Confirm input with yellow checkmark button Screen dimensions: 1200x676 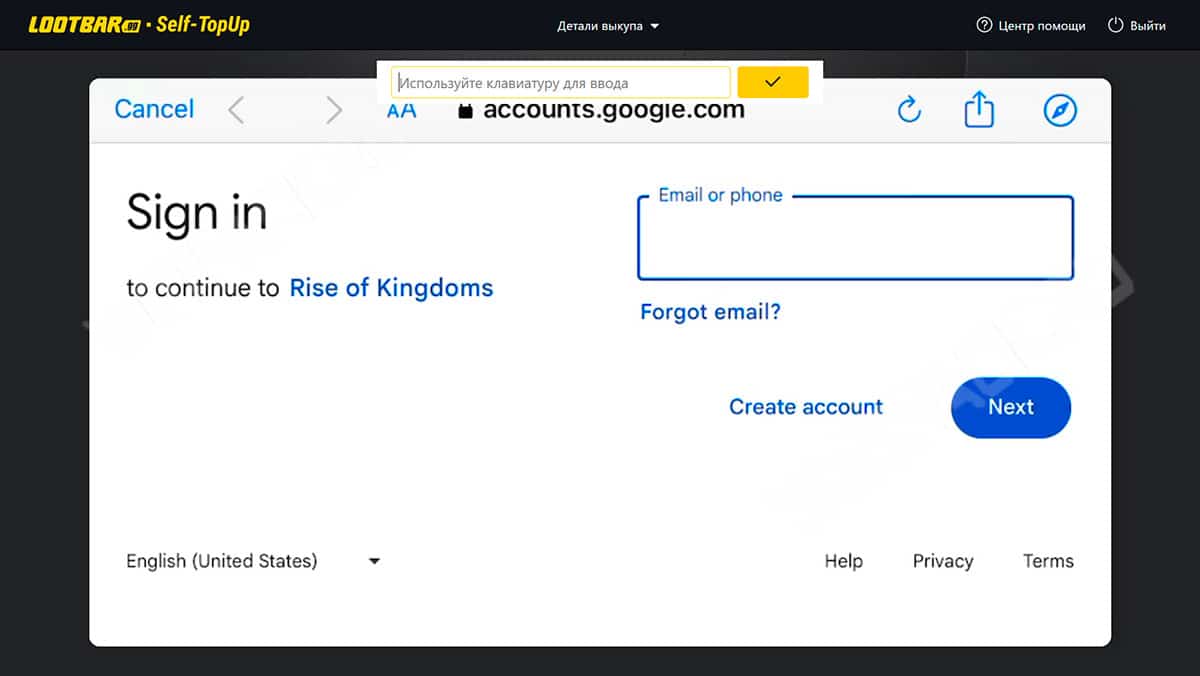pos(772,82)
